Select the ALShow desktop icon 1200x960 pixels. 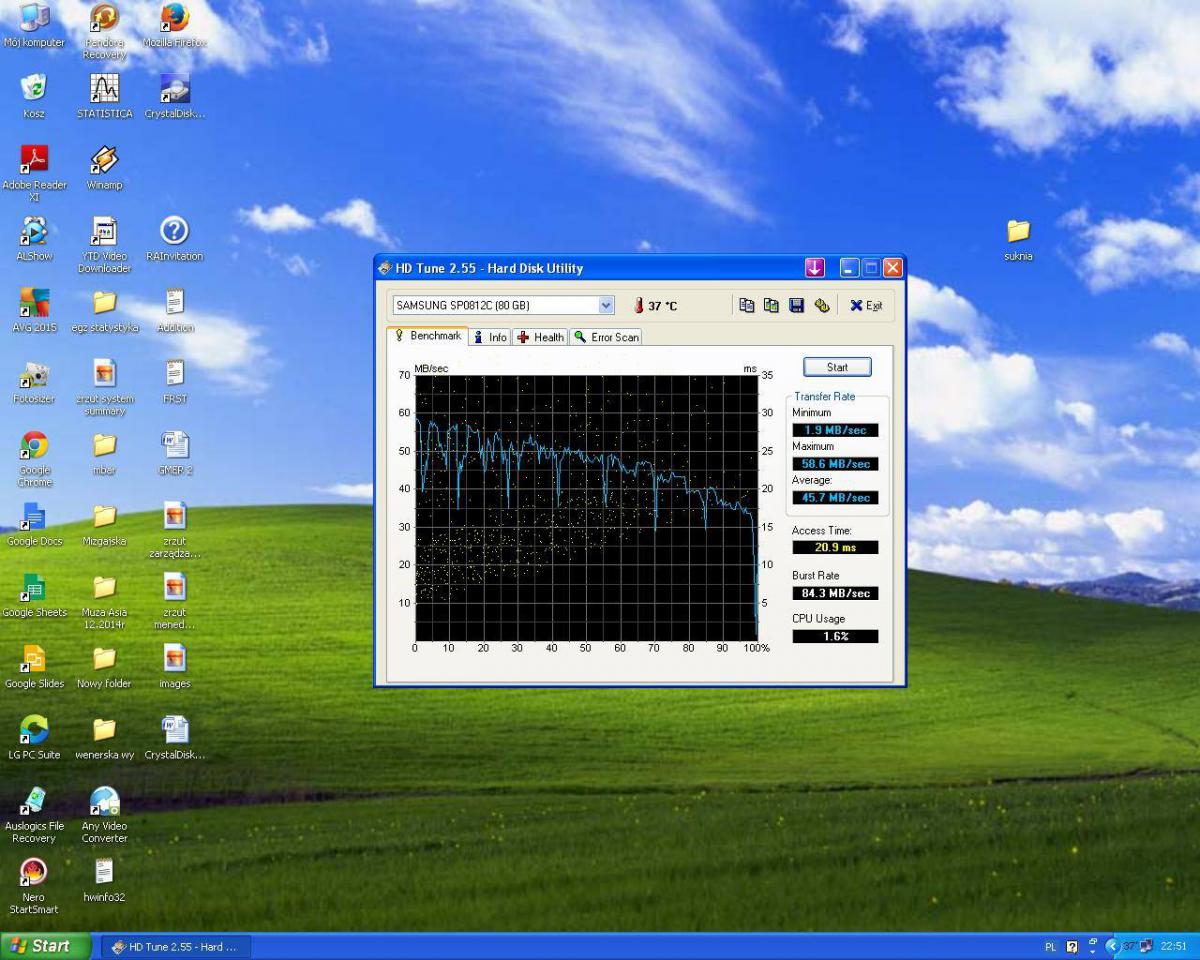[x=34, y=239]
